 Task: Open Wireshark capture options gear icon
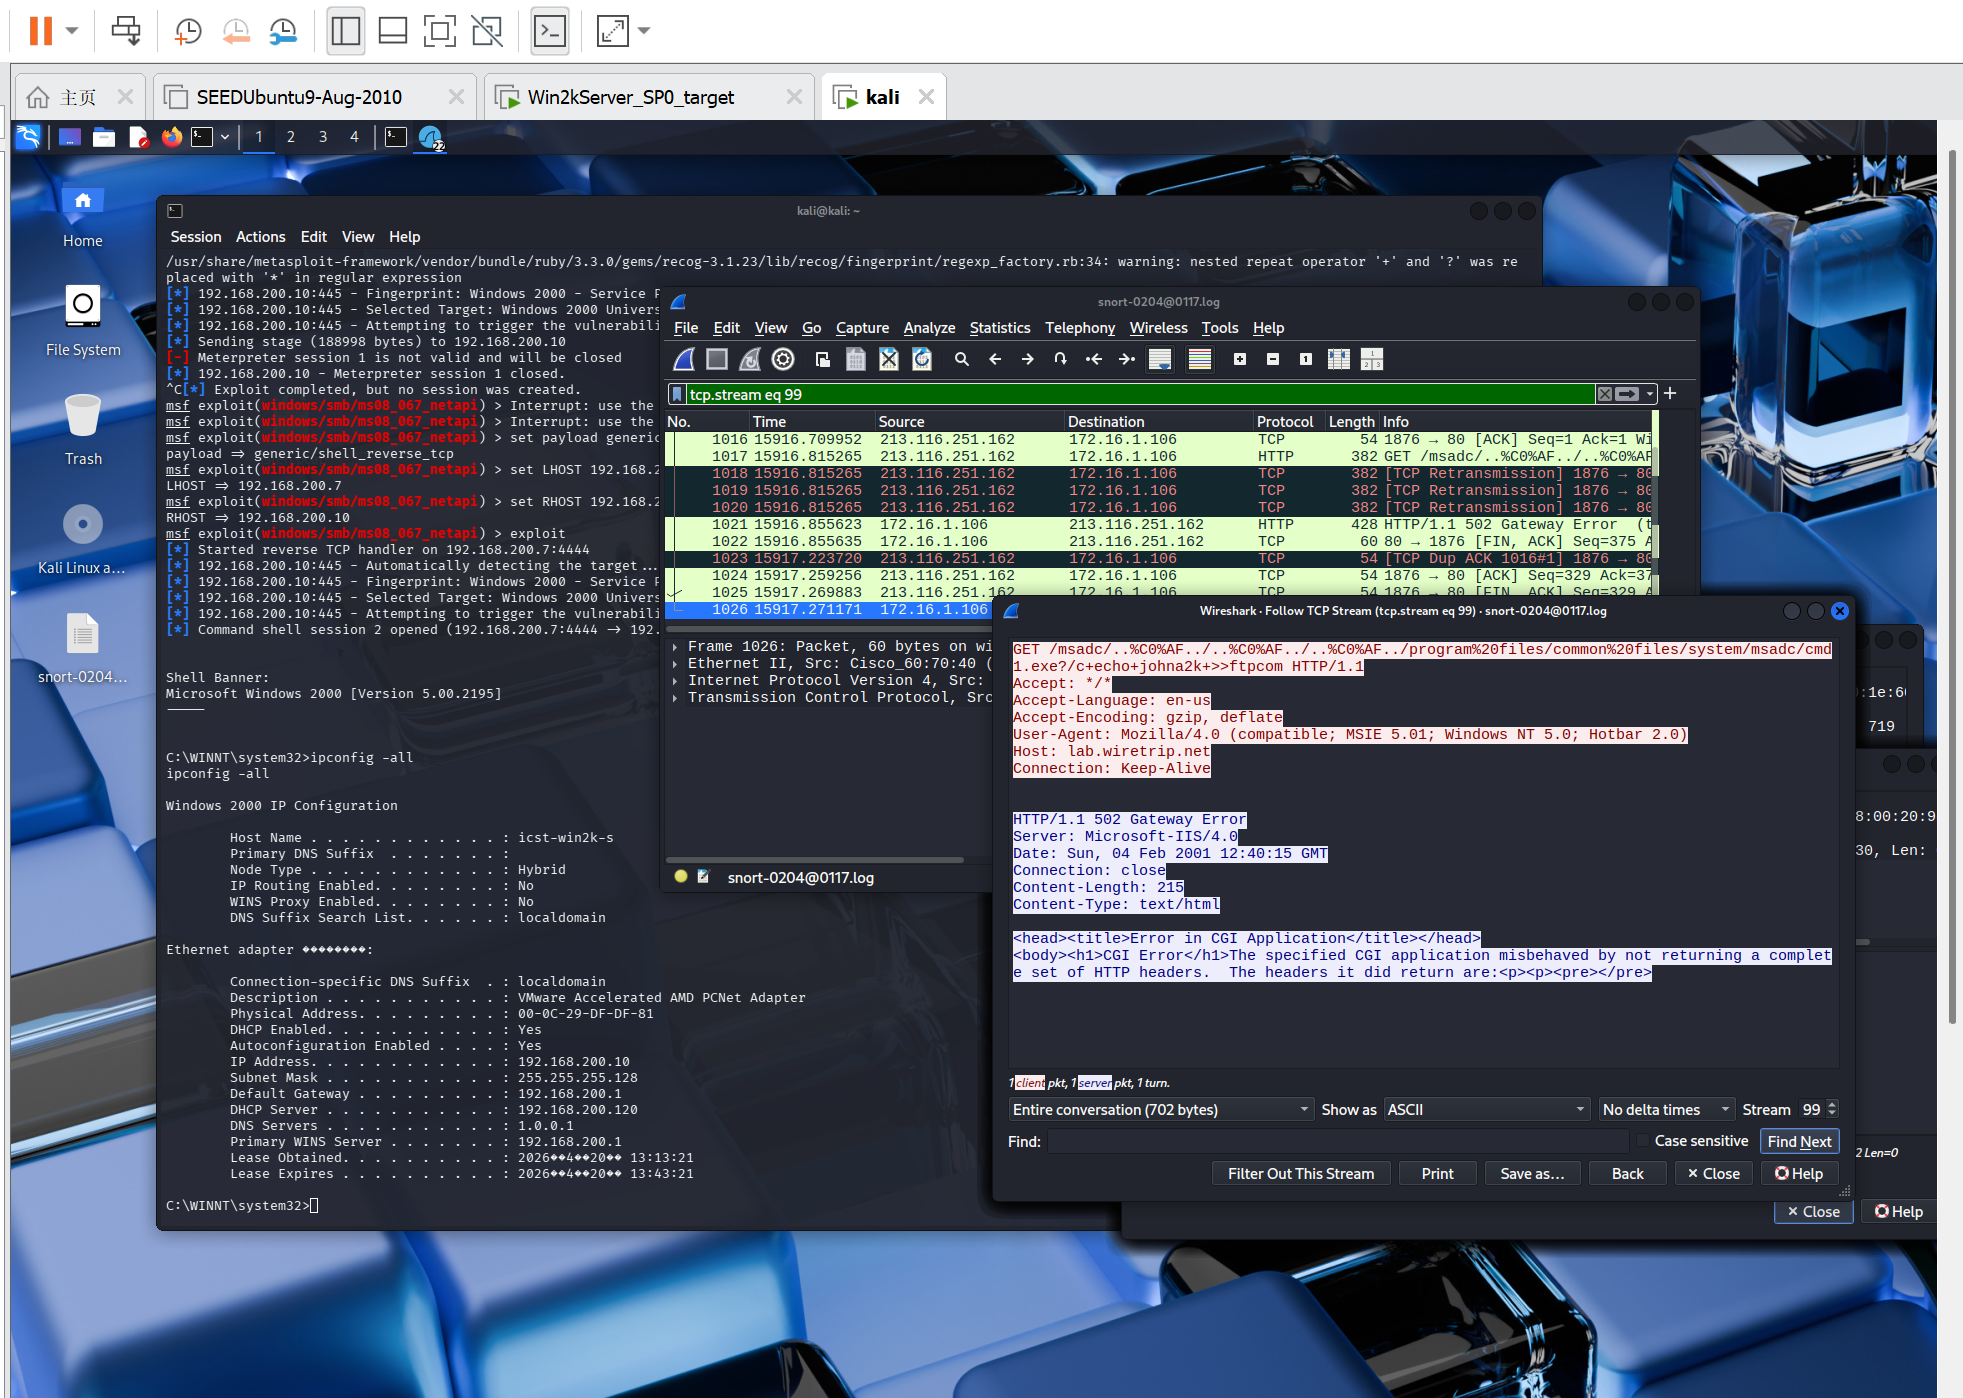click(x=784, y=359)
